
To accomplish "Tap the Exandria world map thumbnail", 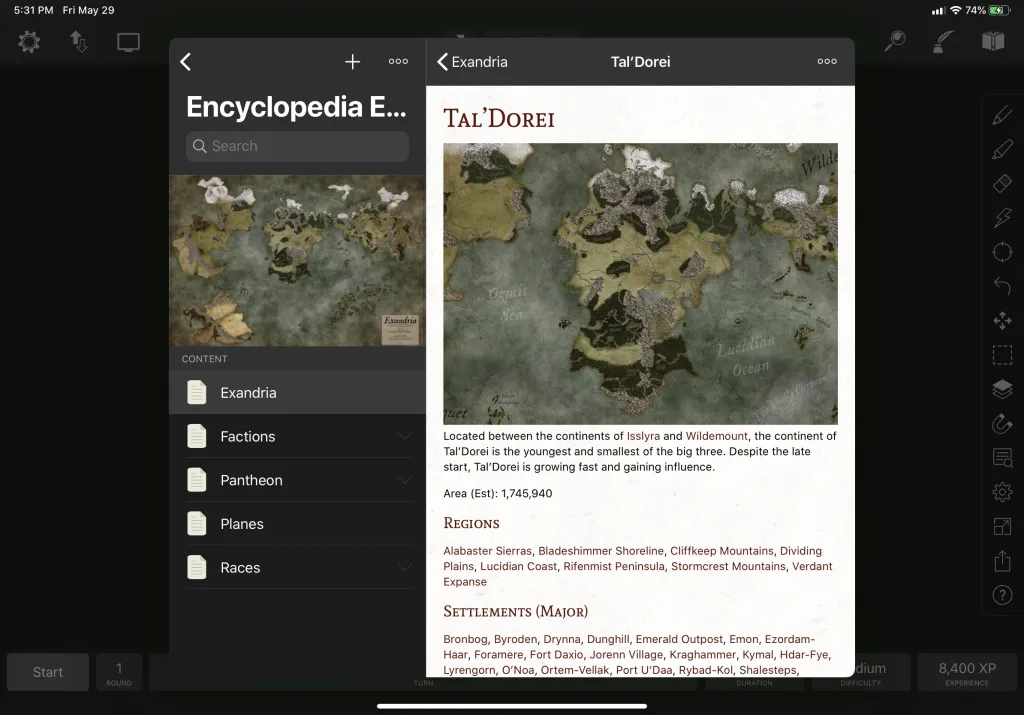I will coord(297,260).
